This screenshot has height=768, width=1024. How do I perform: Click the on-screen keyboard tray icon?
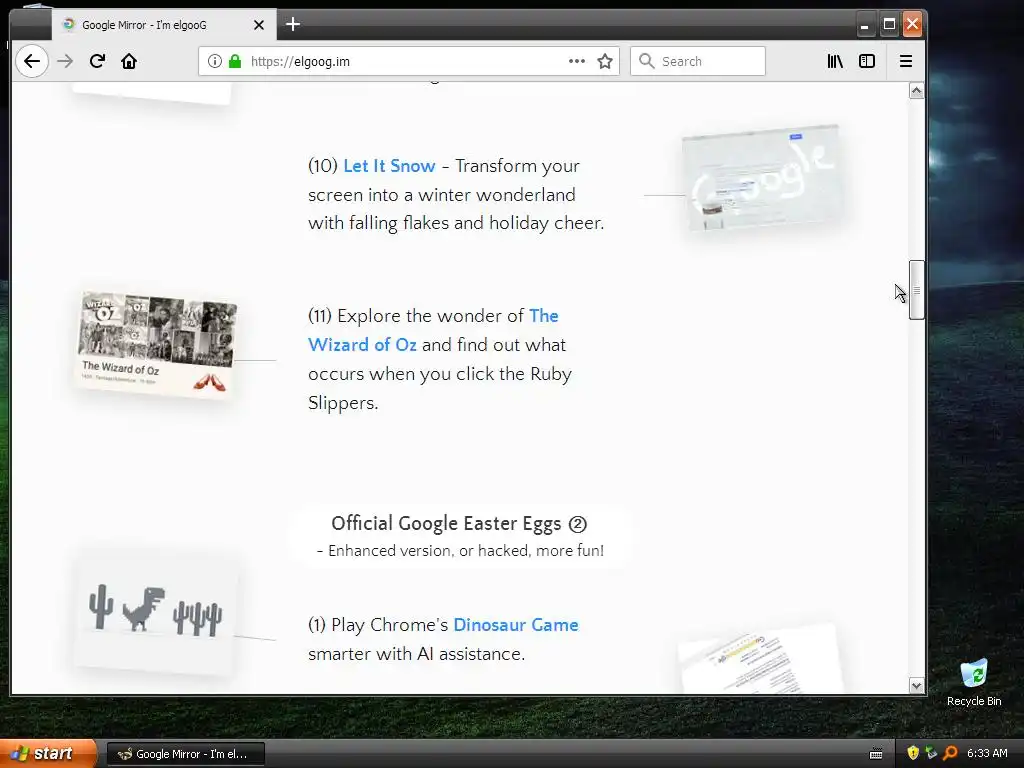coord(876,754)
